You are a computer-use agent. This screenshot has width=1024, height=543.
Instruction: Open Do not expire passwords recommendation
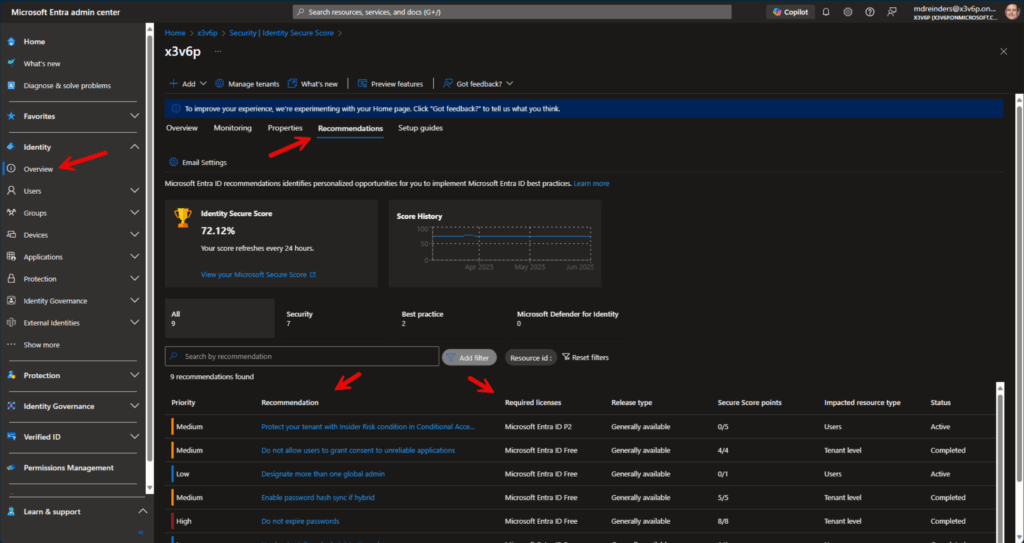300,521
